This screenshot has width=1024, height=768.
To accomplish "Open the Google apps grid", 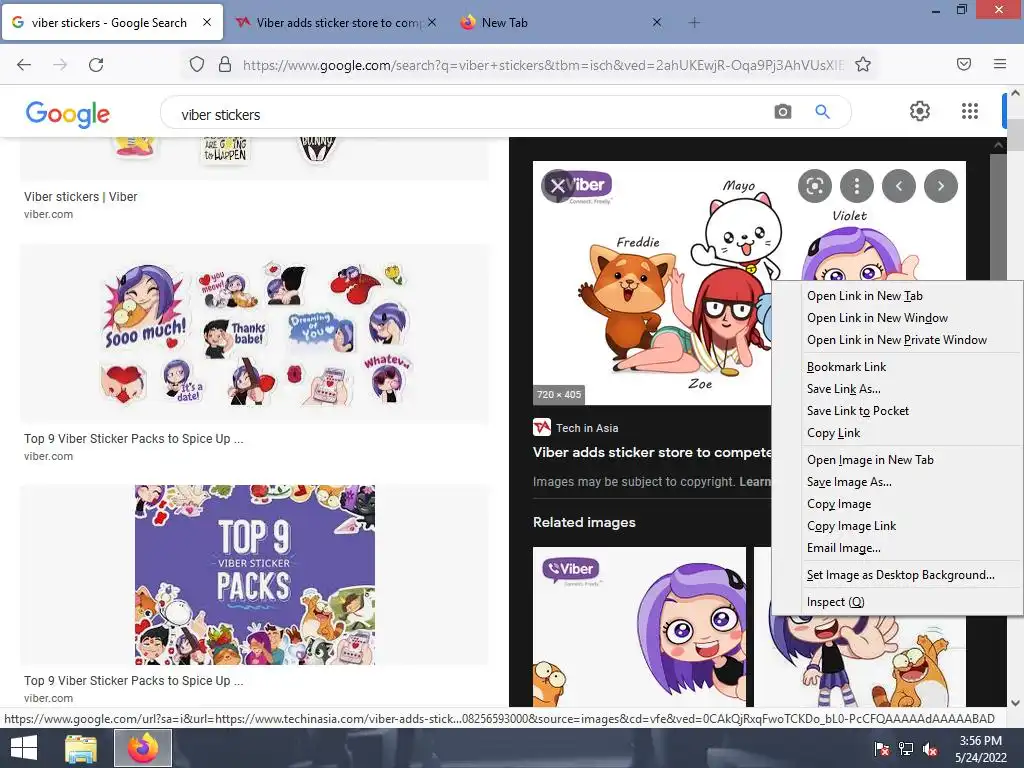I will (970, 111).
